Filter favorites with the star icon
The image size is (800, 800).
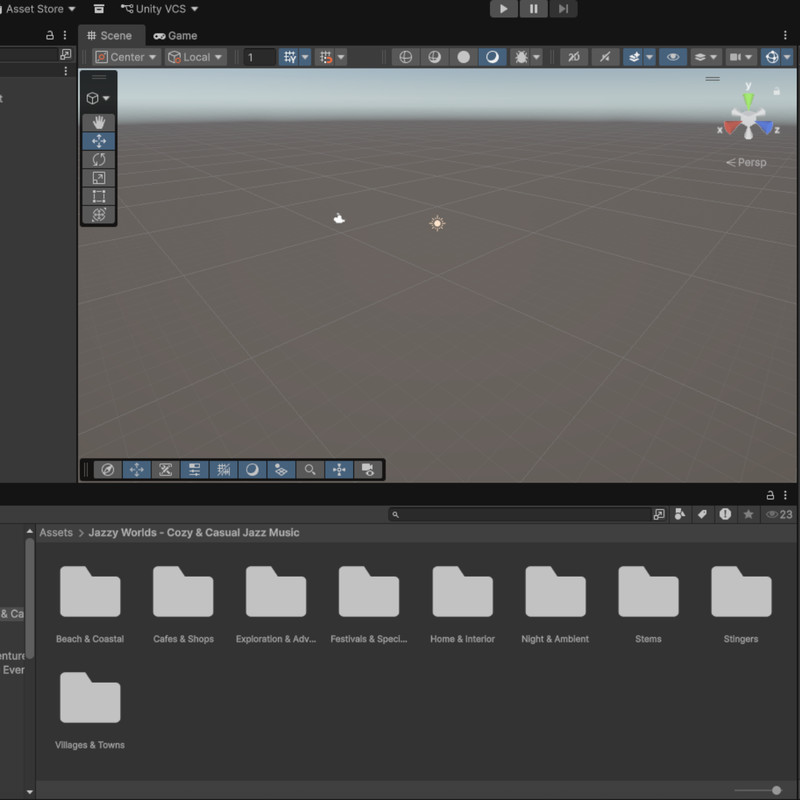[748, 514]
